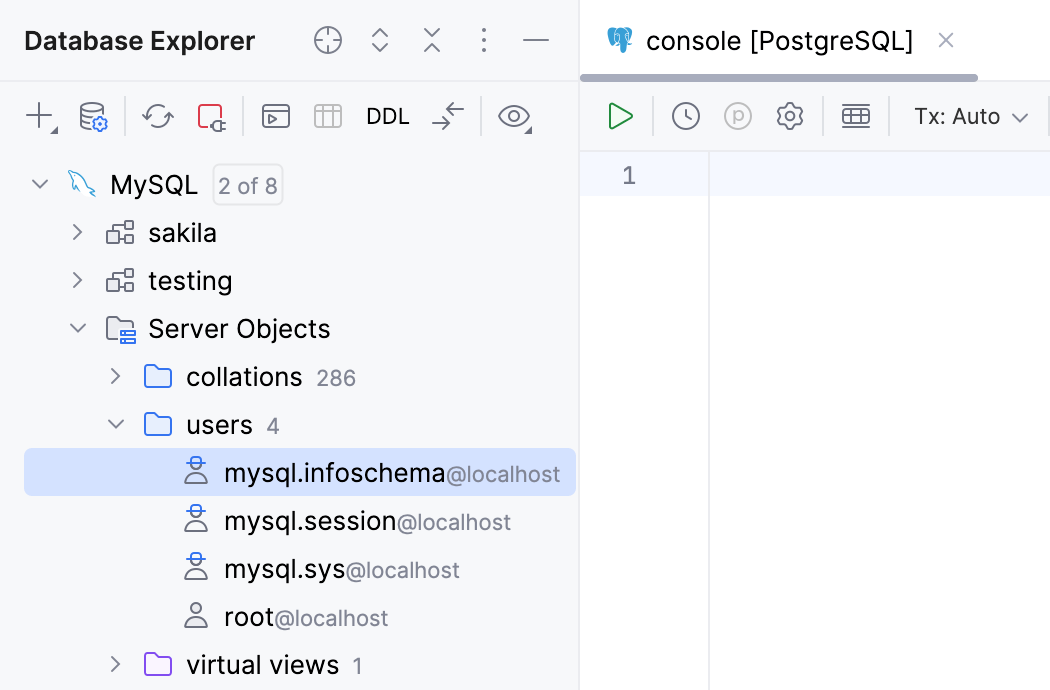
Task: Open the query history clock icon
Action: click(x=686, y=116)
